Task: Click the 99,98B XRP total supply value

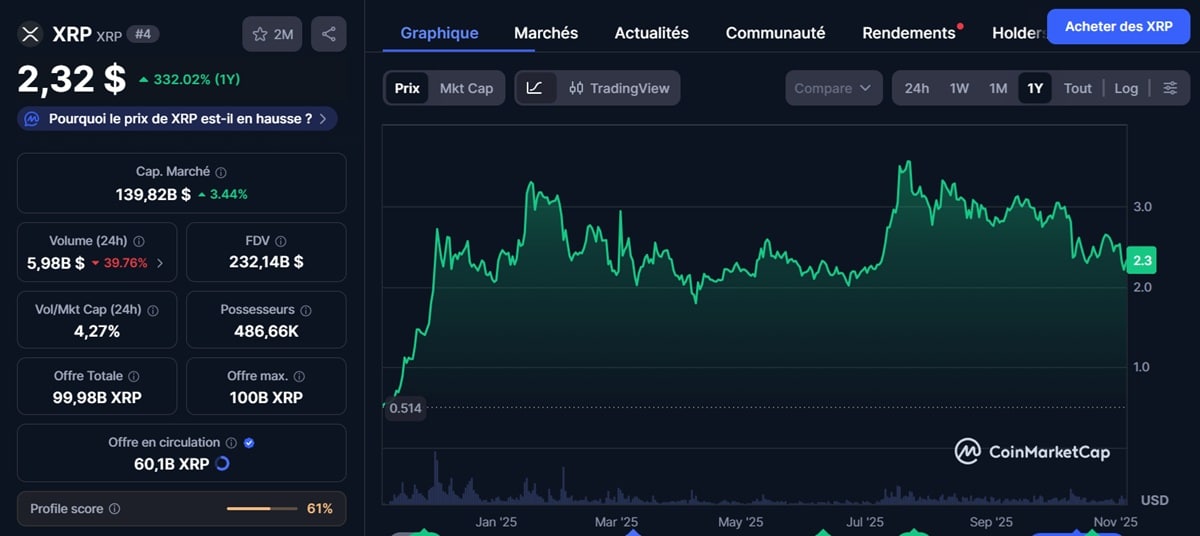Action: [97, 398]
